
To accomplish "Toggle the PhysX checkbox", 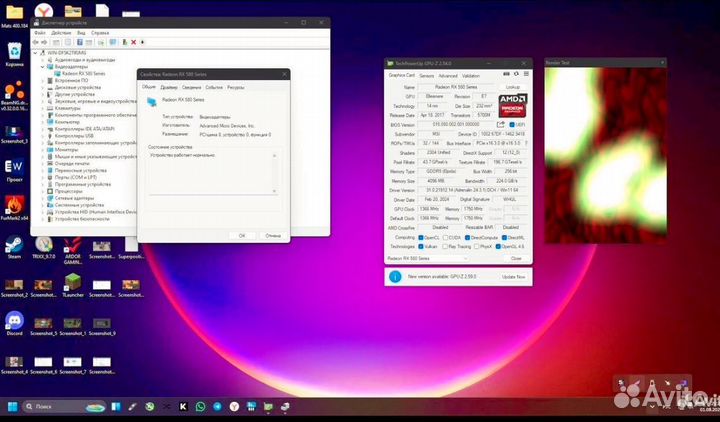I will pos(476,247).
